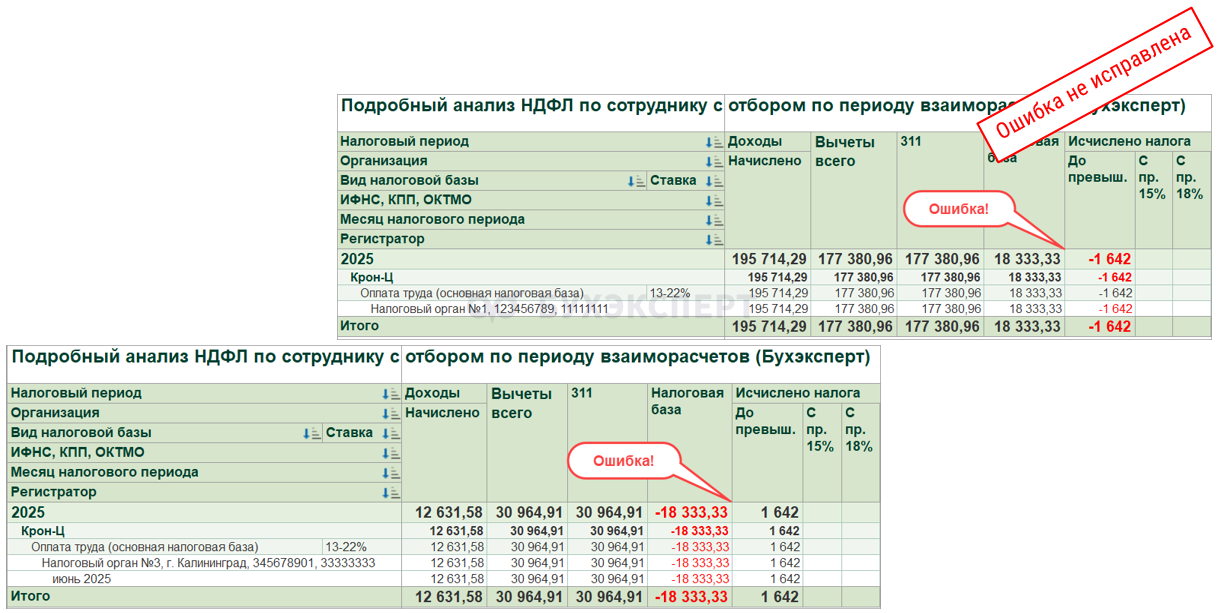Click sort icon for ИФНС, КПП, ОКТМО, lower report
Image resolution: width=1217 pixels, height=613 pixels.
click(x=391, y=453)
